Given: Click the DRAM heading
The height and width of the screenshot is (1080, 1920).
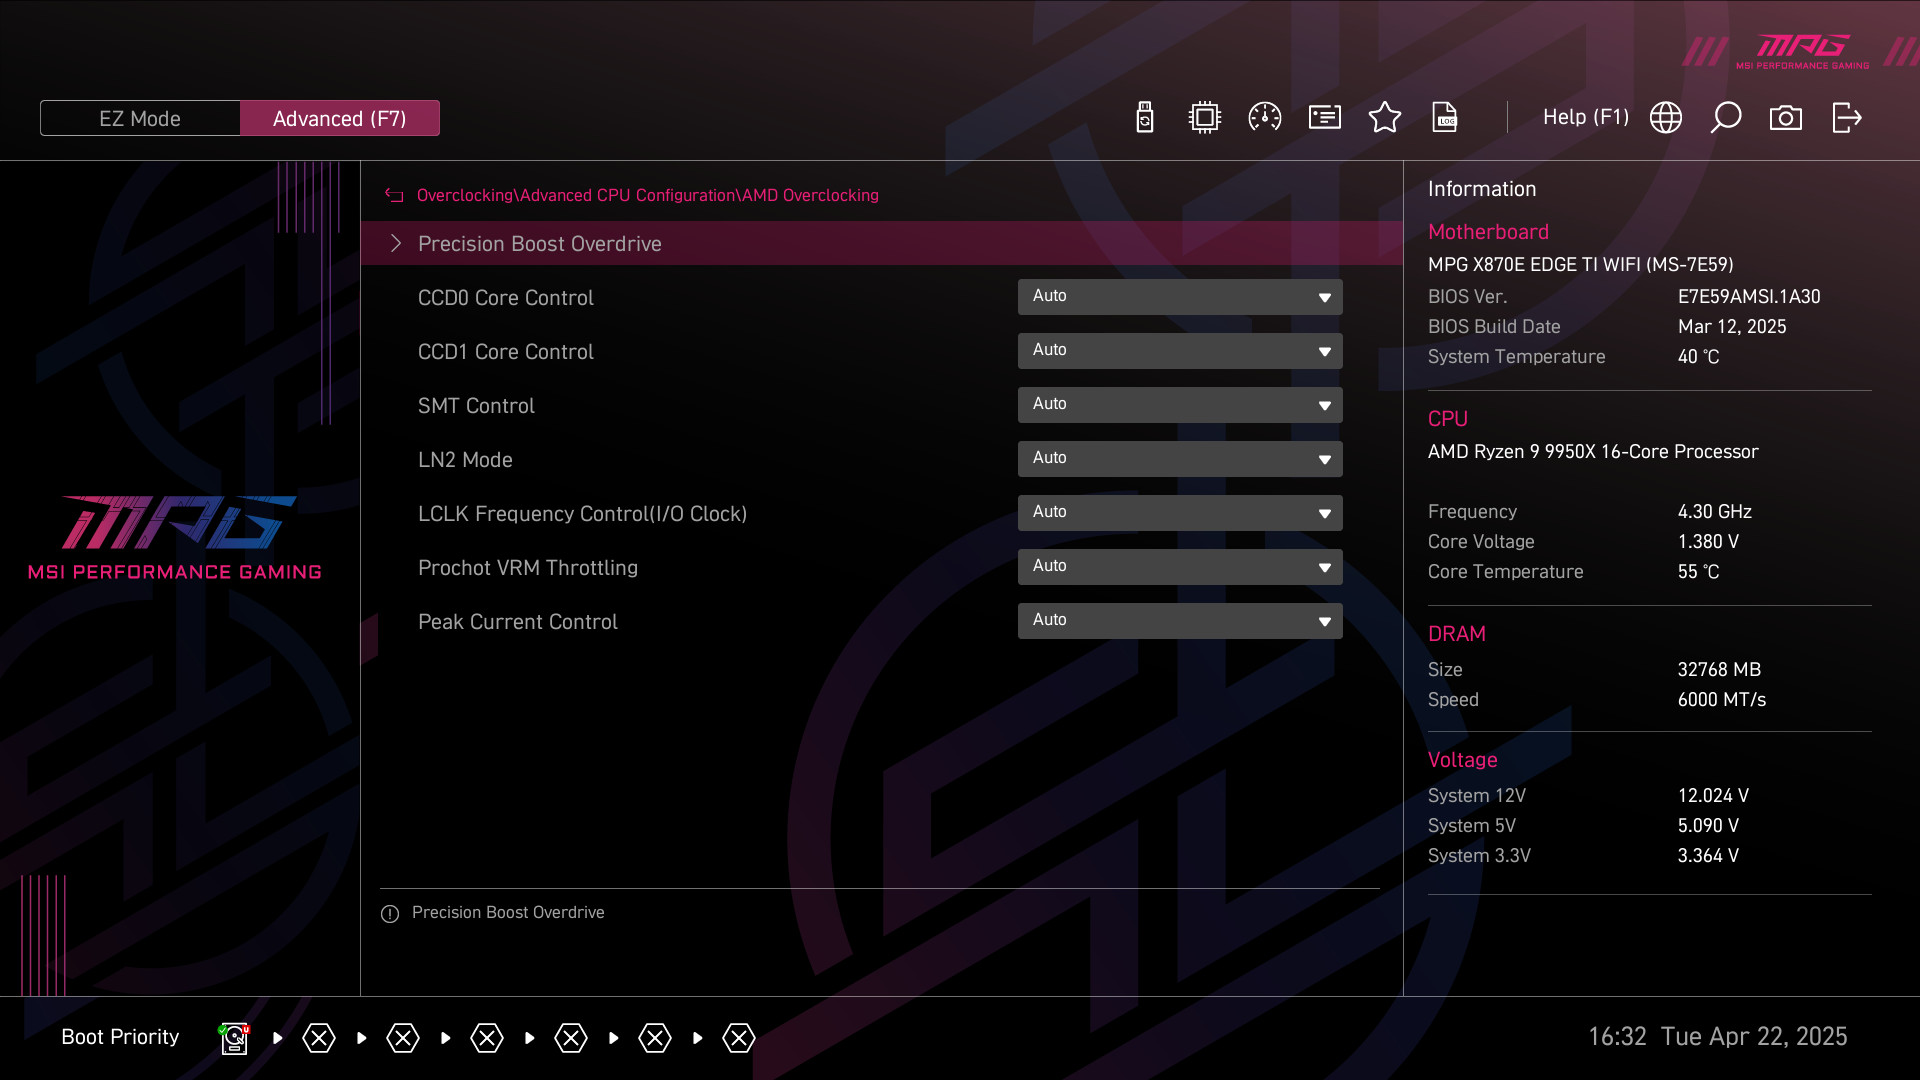Looking at the screenshot, I should click(1457, 634).
